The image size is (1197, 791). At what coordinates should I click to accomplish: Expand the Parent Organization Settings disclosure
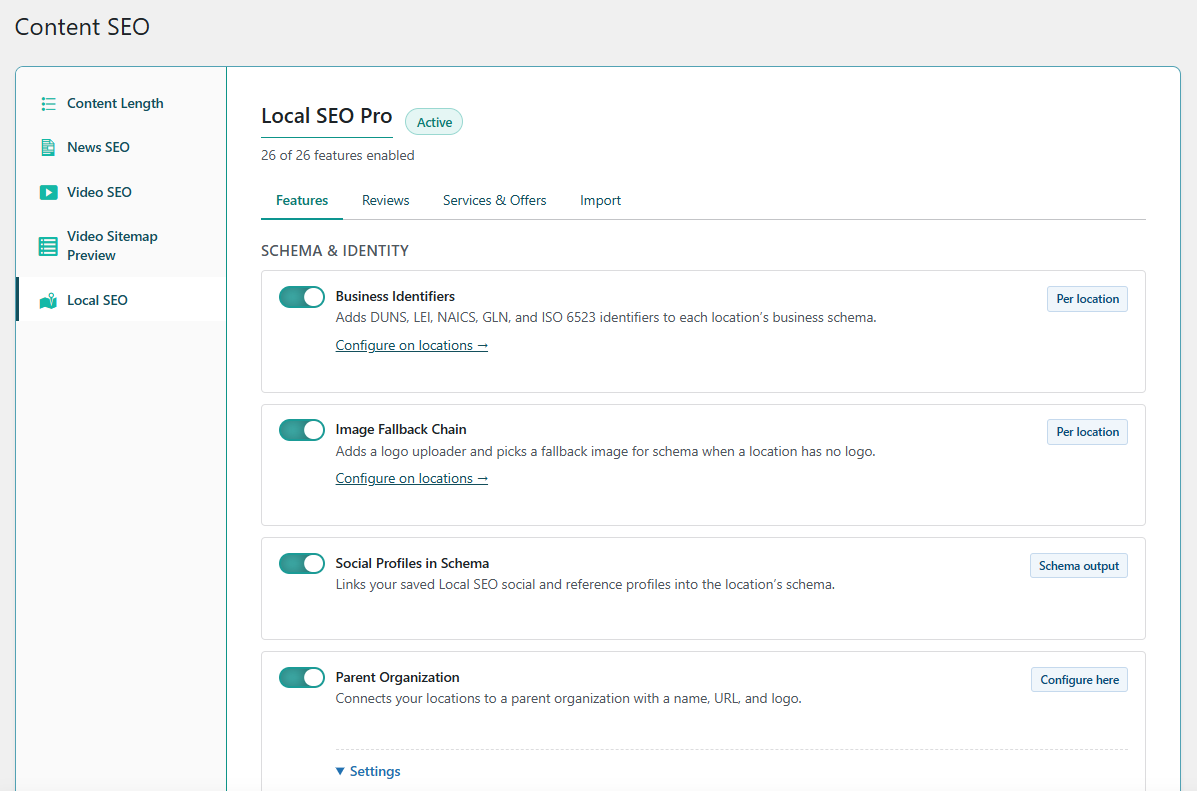click(368, 771)
